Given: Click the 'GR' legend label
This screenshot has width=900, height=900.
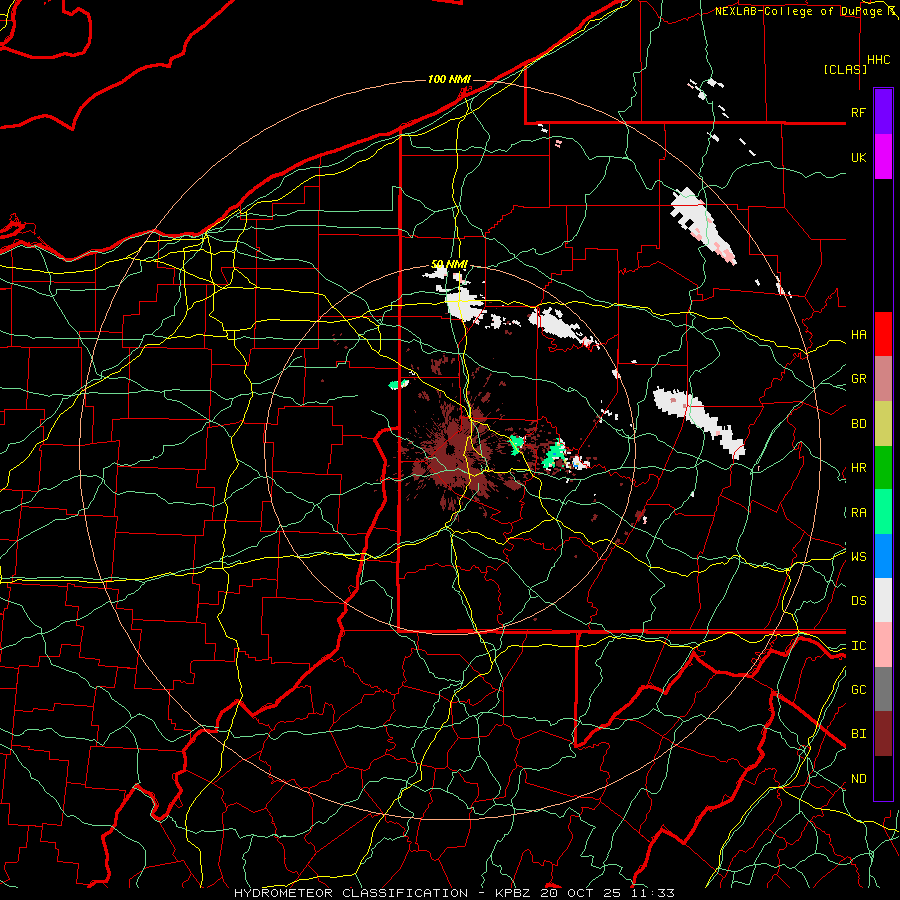Looking at the screenshot, I should [x=858, y=379].
